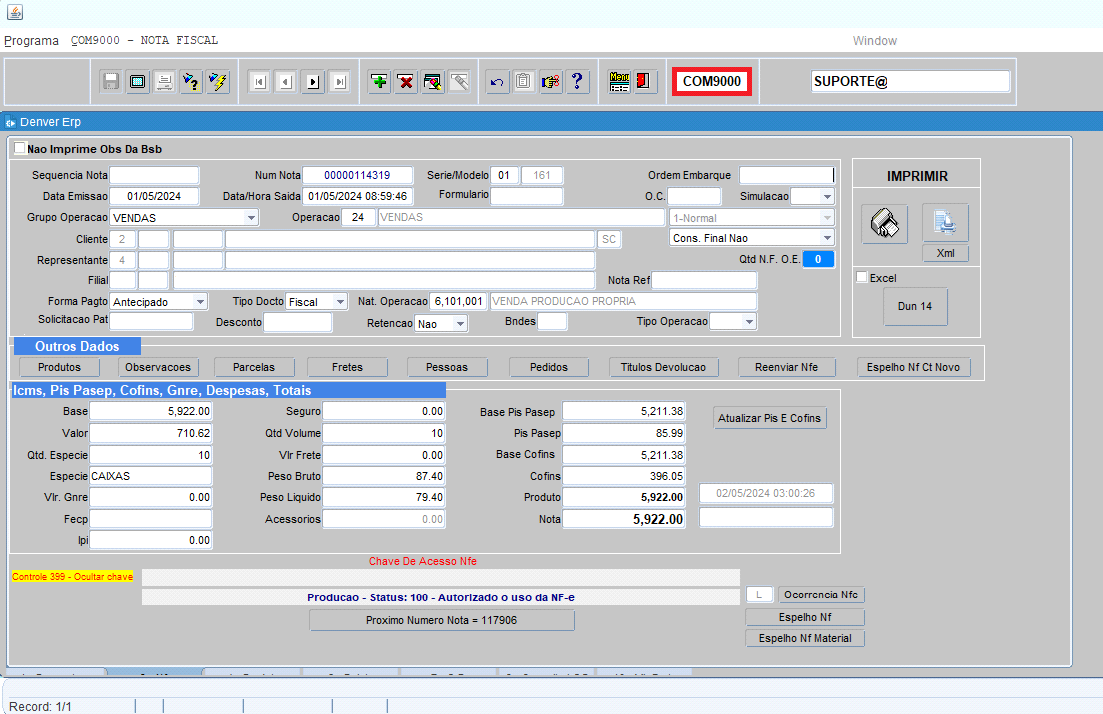Click the Num Nota field
This screenshot has height=714, width=1103.
[x=357, y=175]
